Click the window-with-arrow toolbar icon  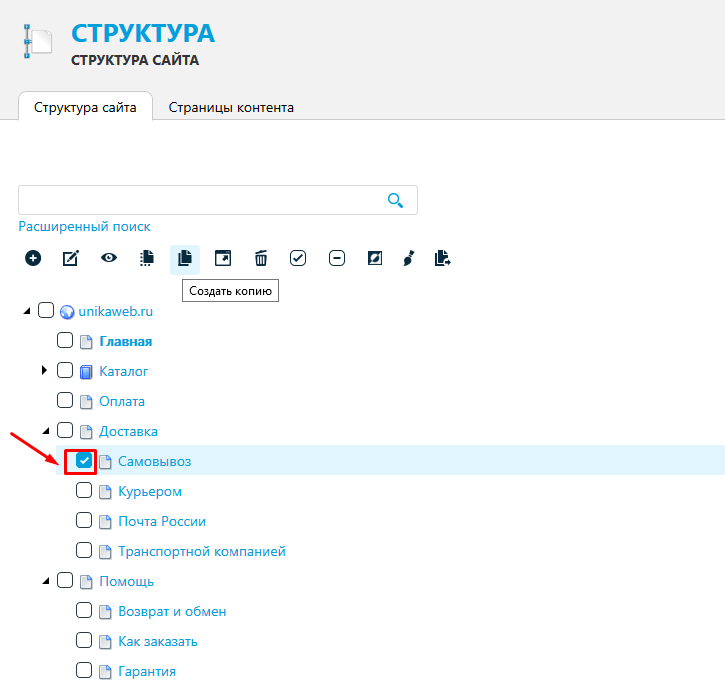click(223, 258)
